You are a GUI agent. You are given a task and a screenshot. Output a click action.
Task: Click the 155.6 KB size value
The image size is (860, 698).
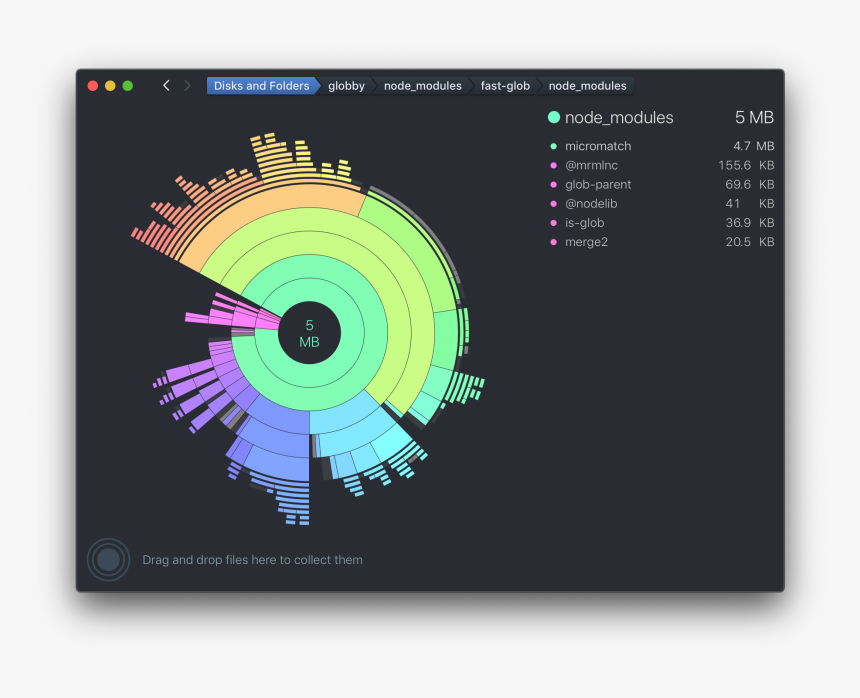pos(746,165)
